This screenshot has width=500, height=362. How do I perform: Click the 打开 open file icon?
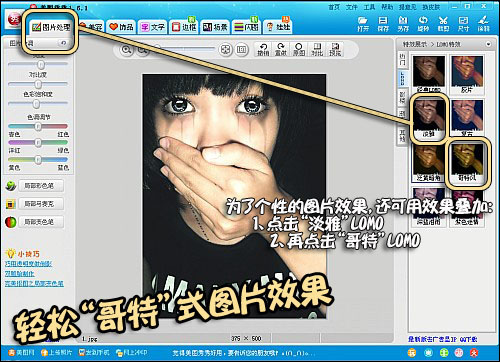(x=363, y=24)
